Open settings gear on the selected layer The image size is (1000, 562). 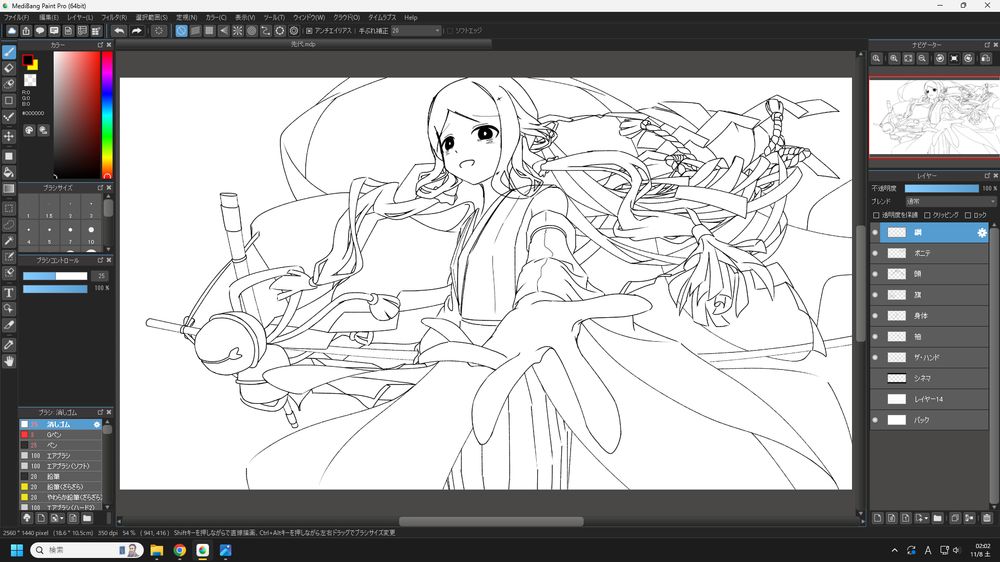tap(982, 233)
